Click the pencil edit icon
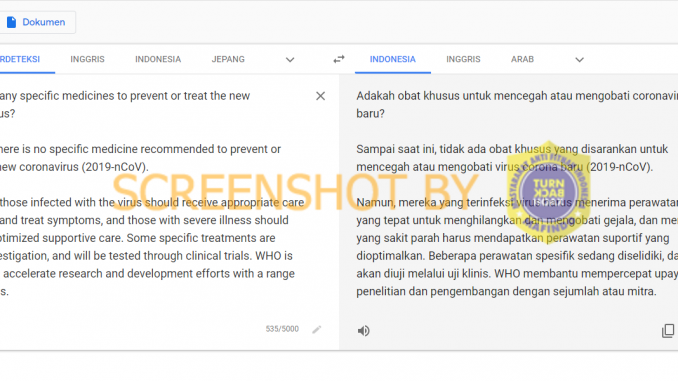Screen dimensions: 678x381 (317, 330)
